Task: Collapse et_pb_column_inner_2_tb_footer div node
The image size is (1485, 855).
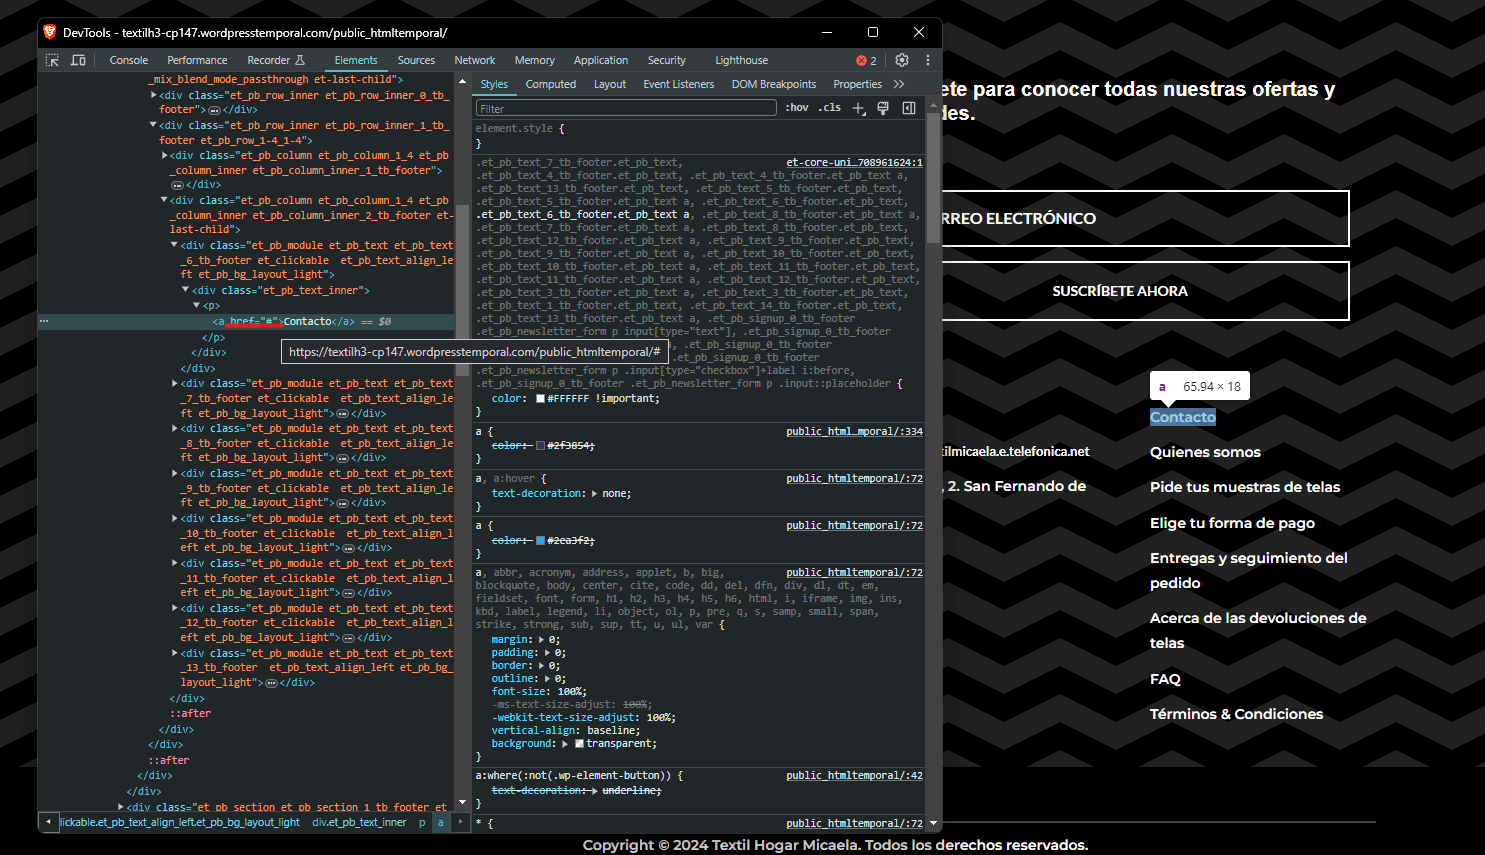Action: point(164,200)
